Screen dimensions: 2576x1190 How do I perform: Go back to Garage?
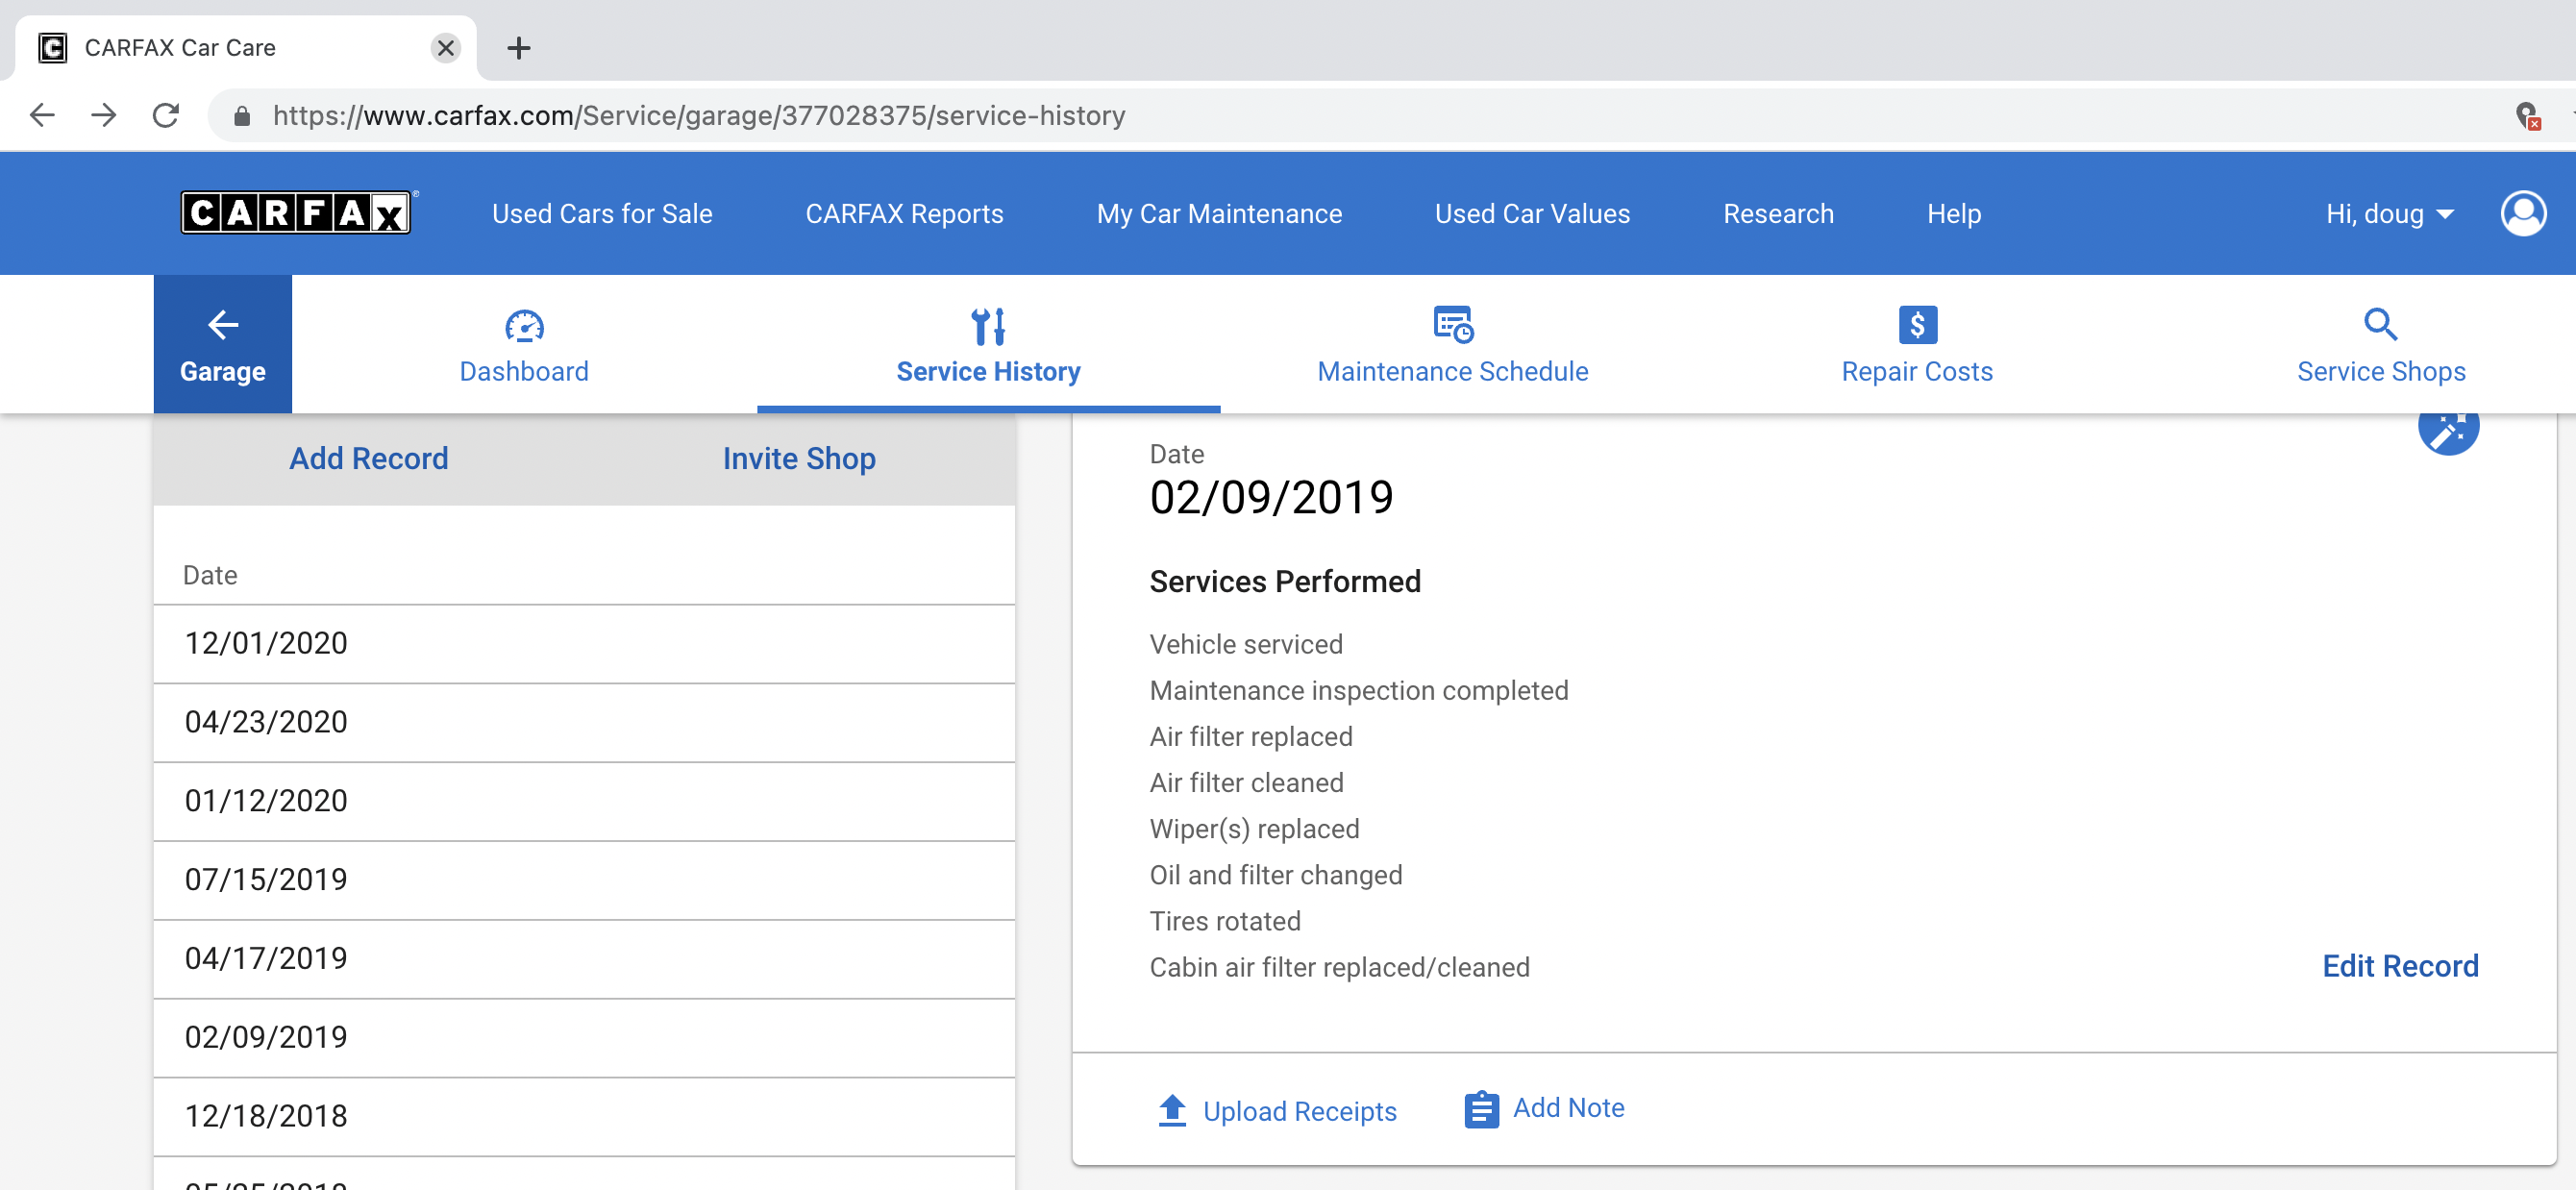pyautogui.click(x=222, y=344)
